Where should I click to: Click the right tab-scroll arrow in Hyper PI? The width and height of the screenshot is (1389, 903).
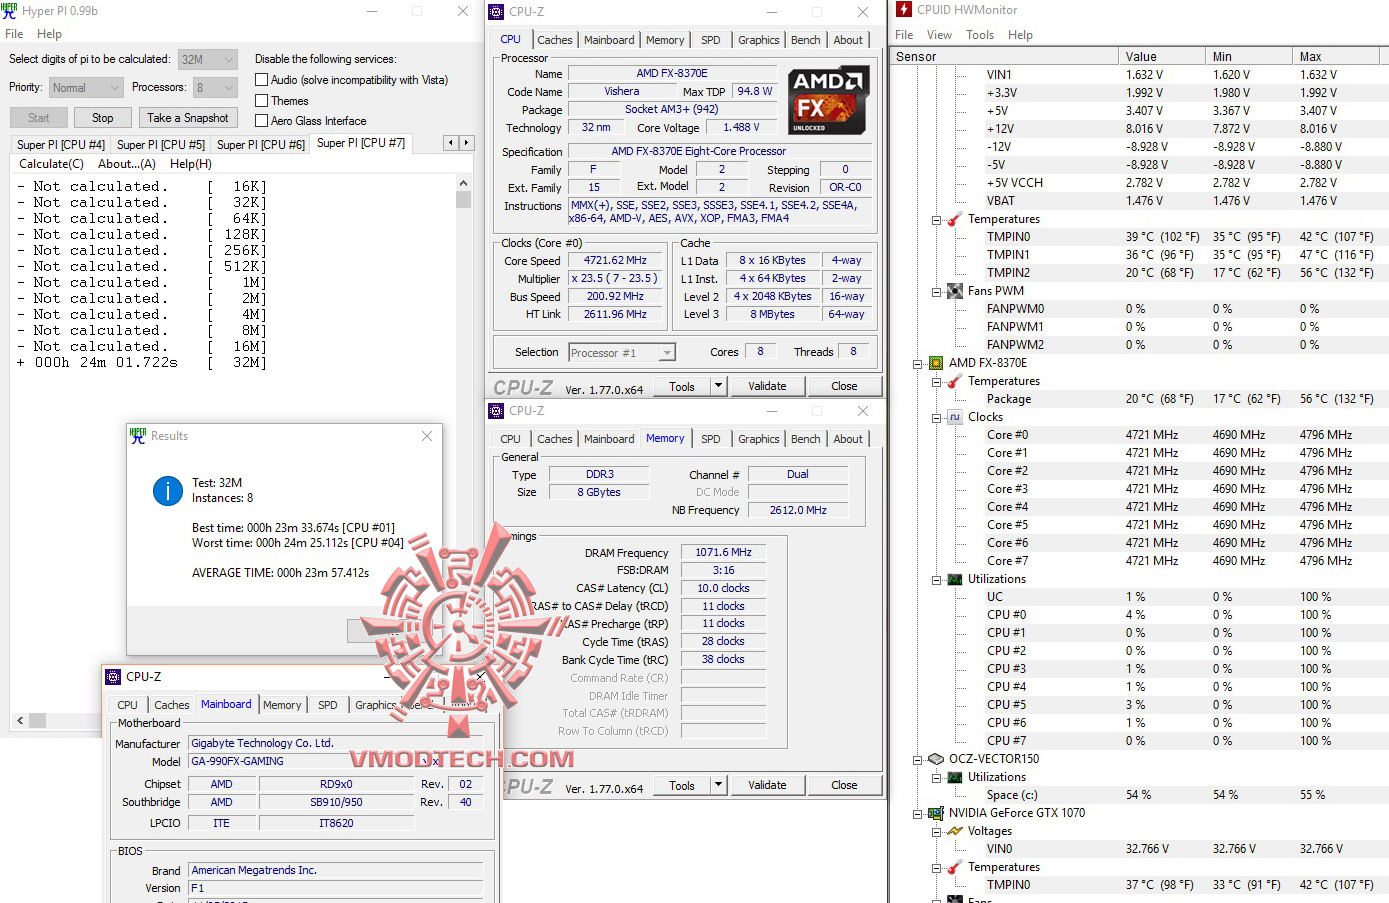coord(466,143)
